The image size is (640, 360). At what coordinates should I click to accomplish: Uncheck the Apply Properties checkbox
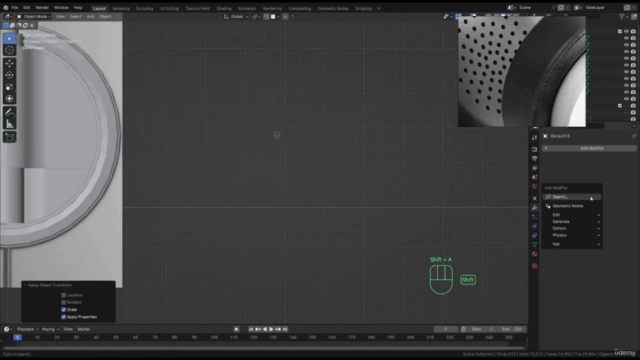63,317
